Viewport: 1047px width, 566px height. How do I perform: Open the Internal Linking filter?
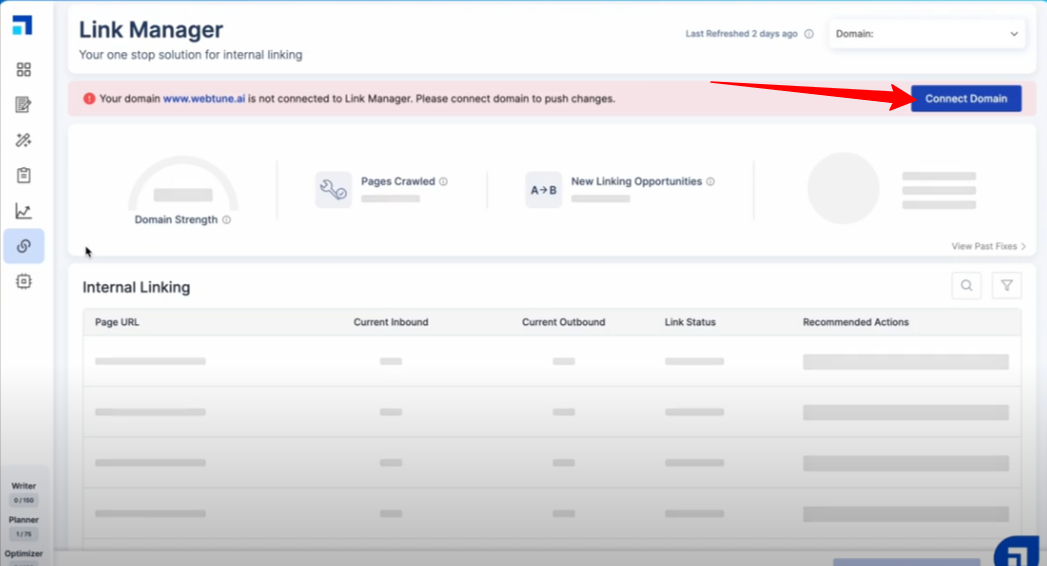(1006, 286)
